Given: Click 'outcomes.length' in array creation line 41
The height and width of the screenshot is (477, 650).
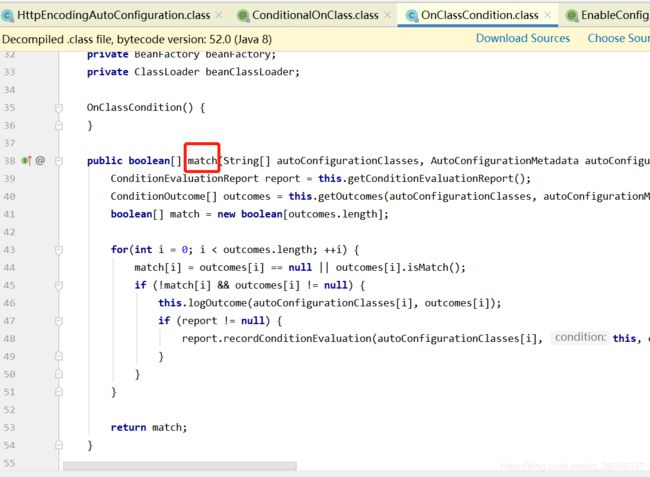Looking at the screenshot, I should pyautogui.click(x=333, y=214).
